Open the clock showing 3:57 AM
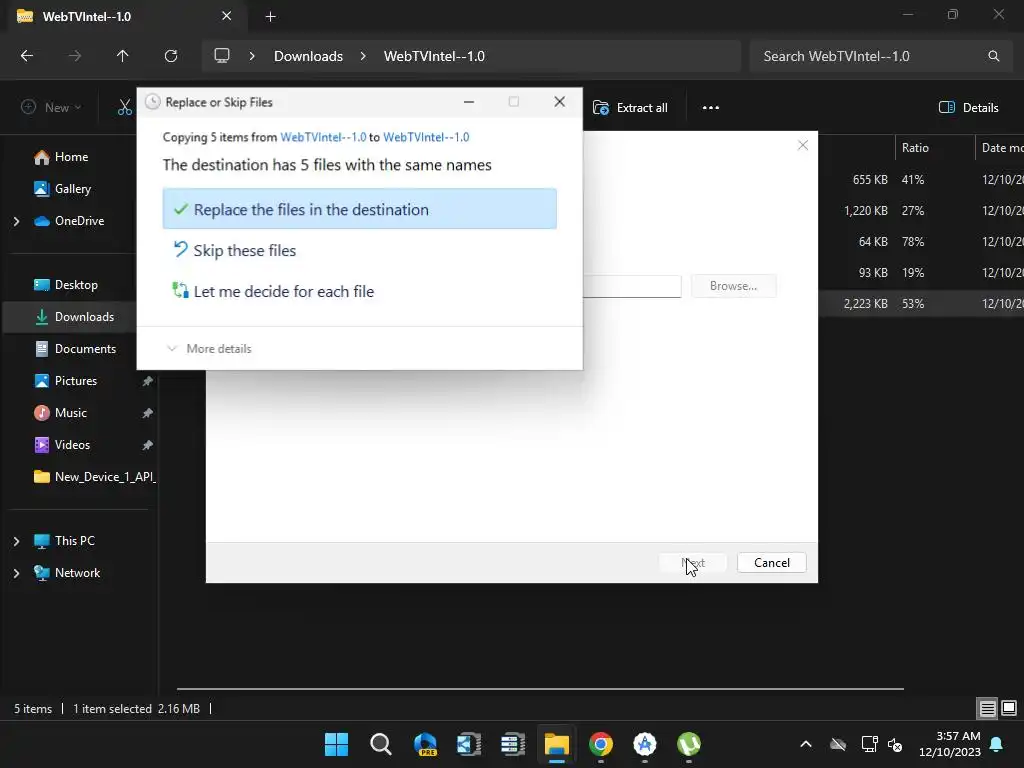 950,744
